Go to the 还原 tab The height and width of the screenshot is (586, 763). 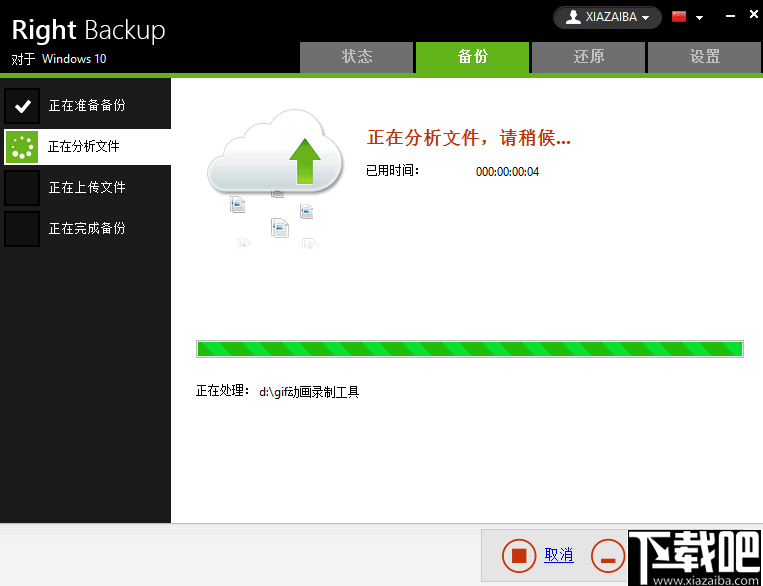pos(588,57)
